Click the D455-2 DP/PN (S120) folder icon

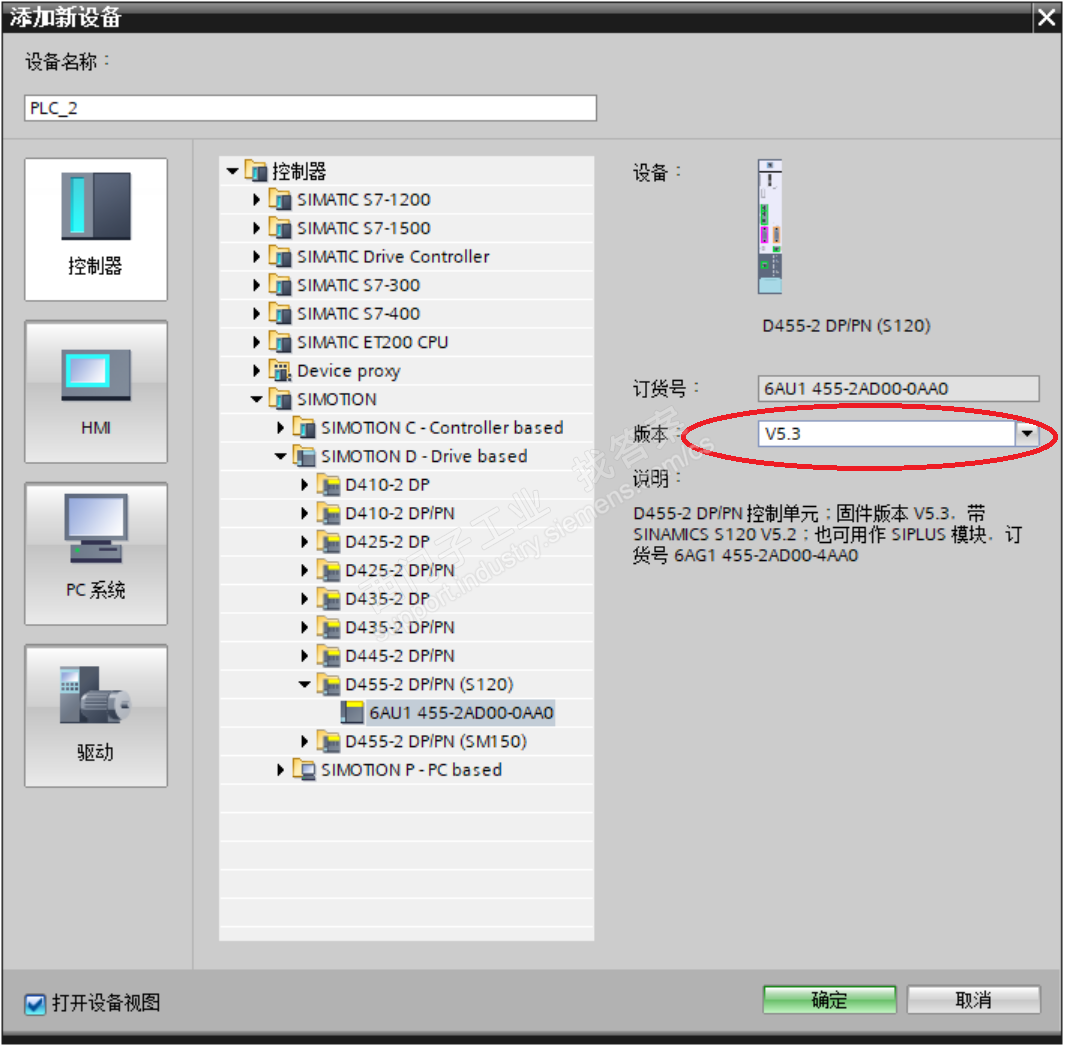[329, 684]
